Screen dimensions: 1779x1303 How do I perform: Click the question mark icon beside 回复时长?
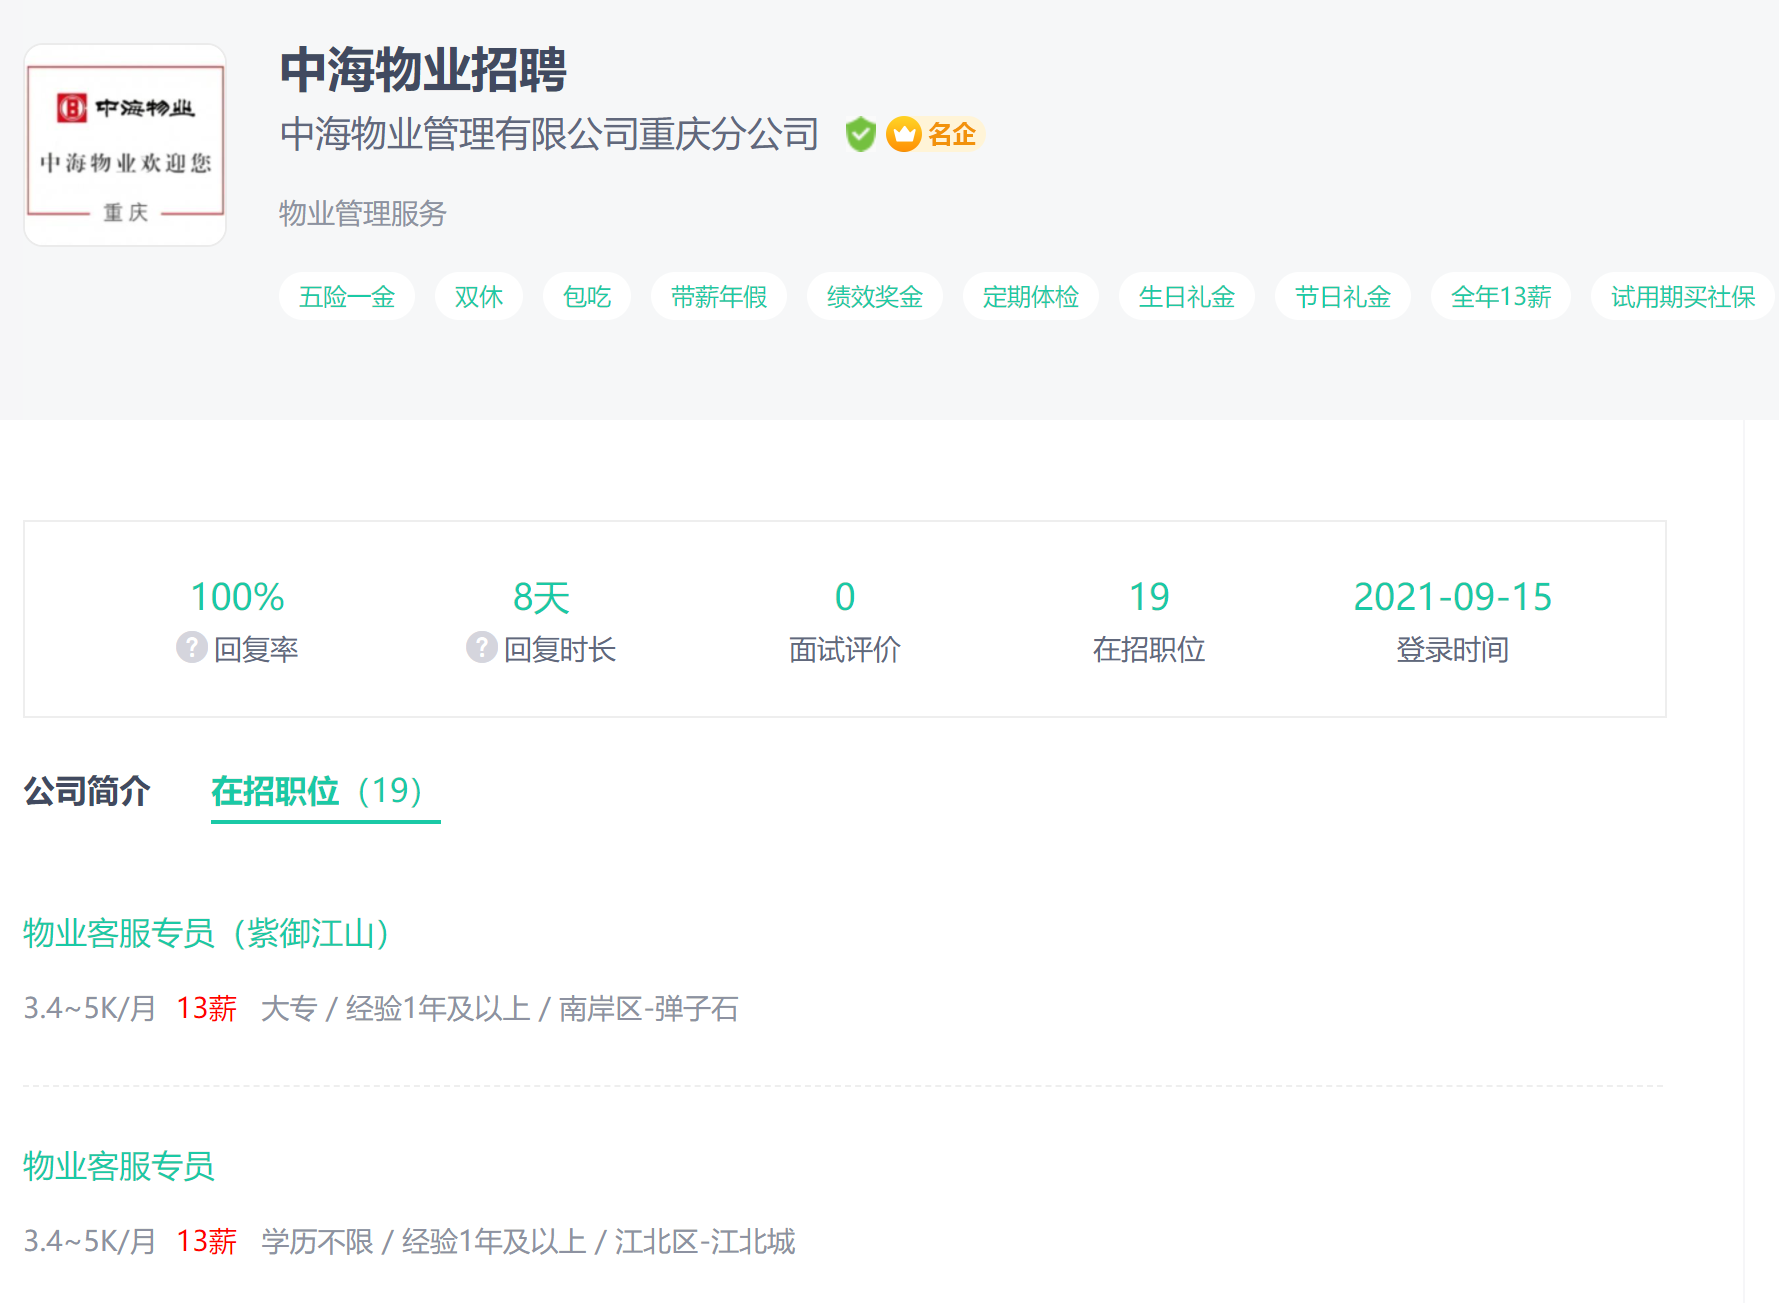(x=482, y=647)
